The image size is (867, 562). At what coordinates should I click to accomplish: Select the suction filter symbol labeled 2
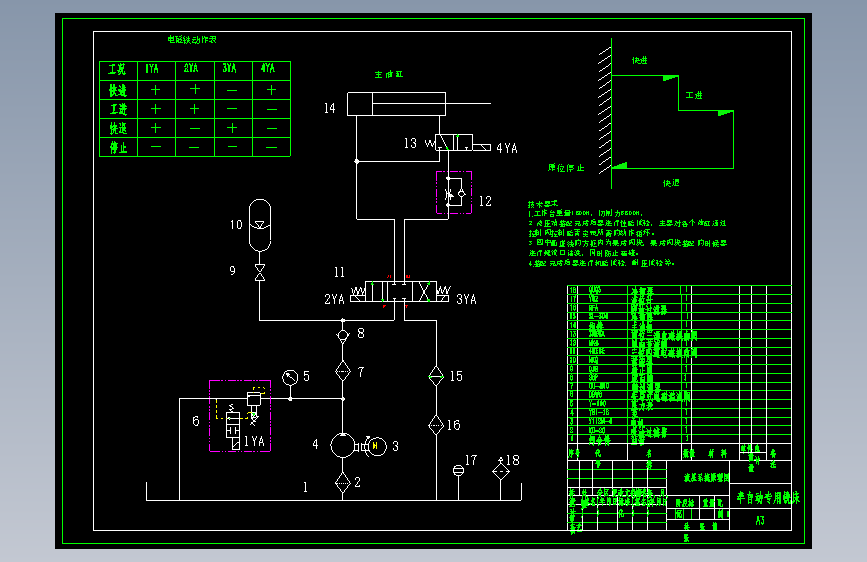[343, 482]
